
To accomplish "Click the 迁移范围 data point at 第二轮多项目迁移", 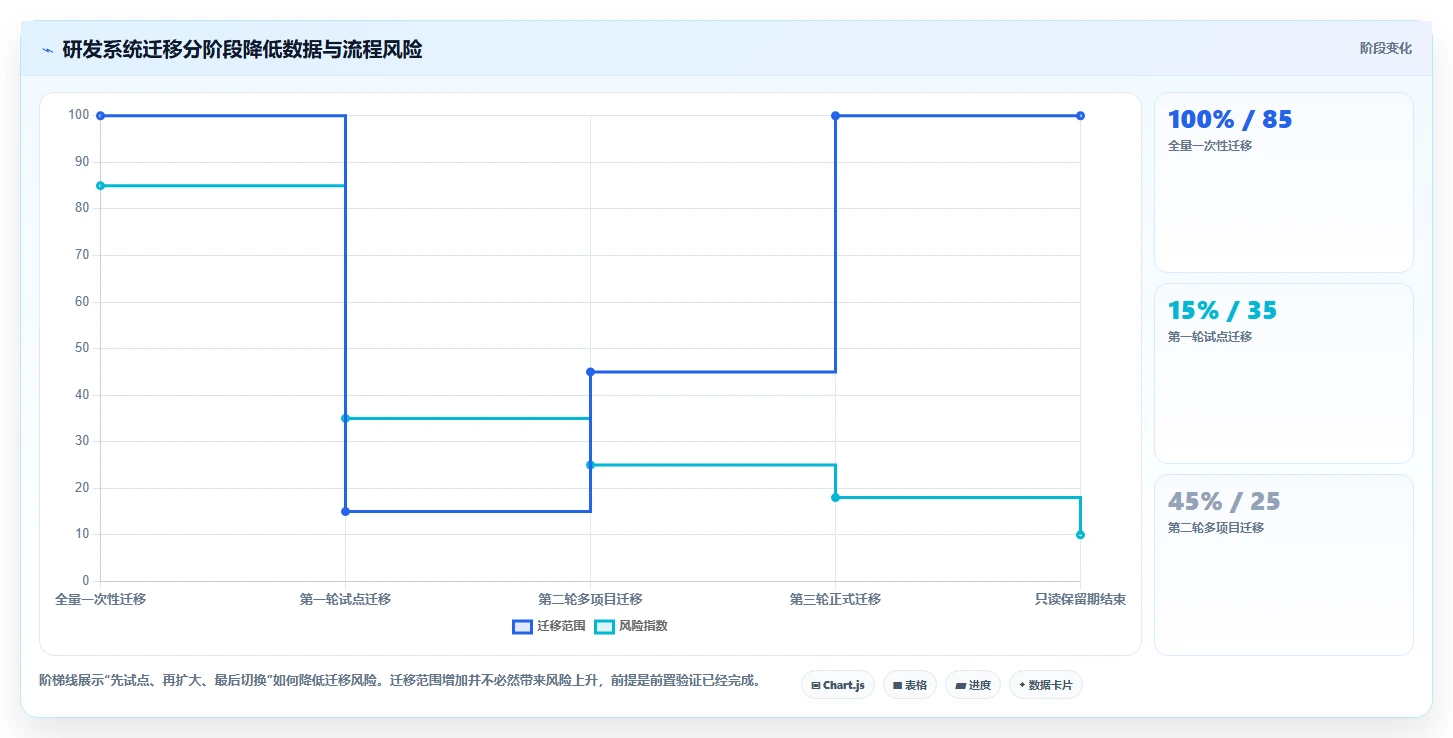I will tap(590, 372).
